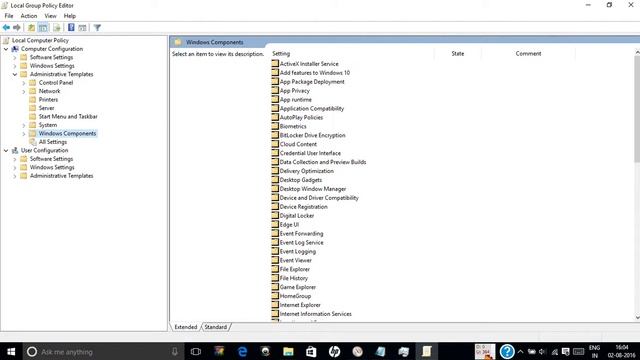Screen dimensions: 640x360
Task: Click the Cortana circle search icon
Action: coord(32,351)
